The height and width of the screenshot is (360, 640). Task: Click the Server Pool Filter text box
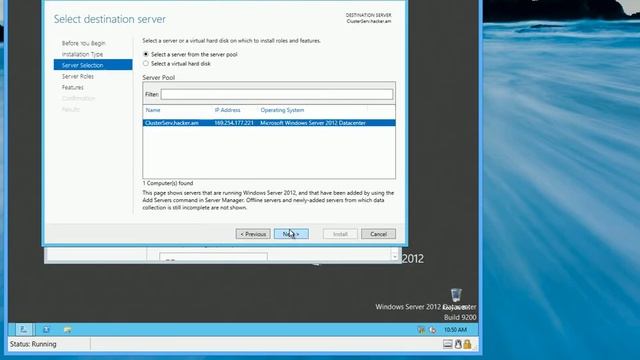(277, 94)
